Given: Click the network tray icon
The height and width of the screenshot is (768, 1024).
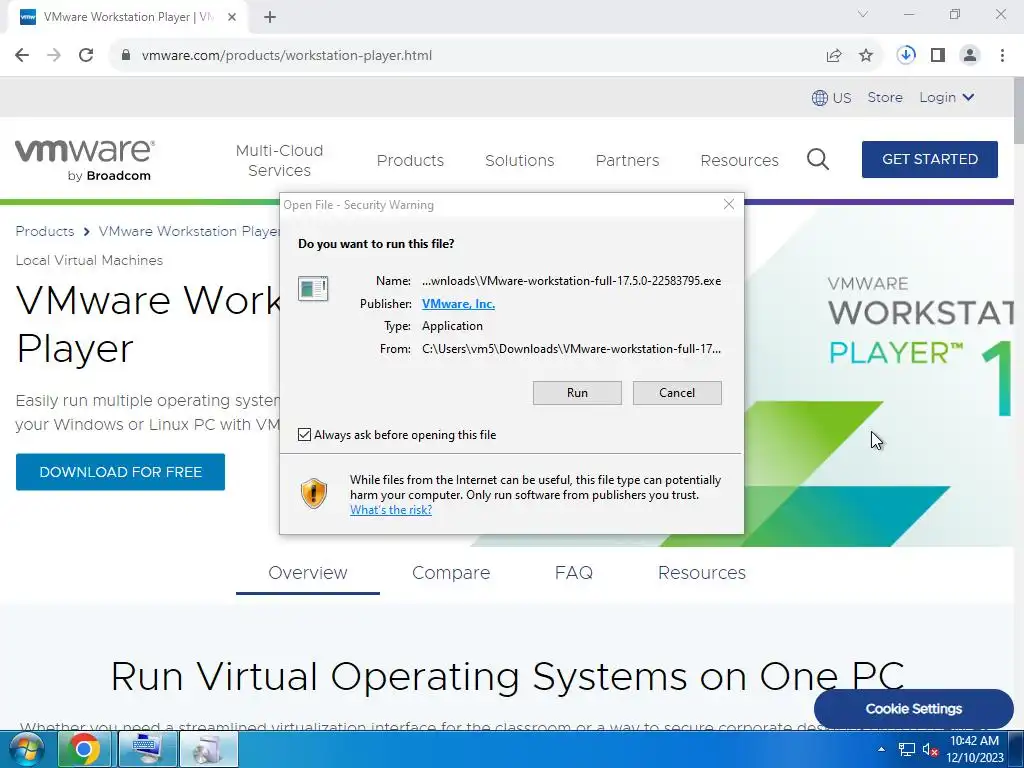Looking at the screenshot, I should [x=906, y=750].
